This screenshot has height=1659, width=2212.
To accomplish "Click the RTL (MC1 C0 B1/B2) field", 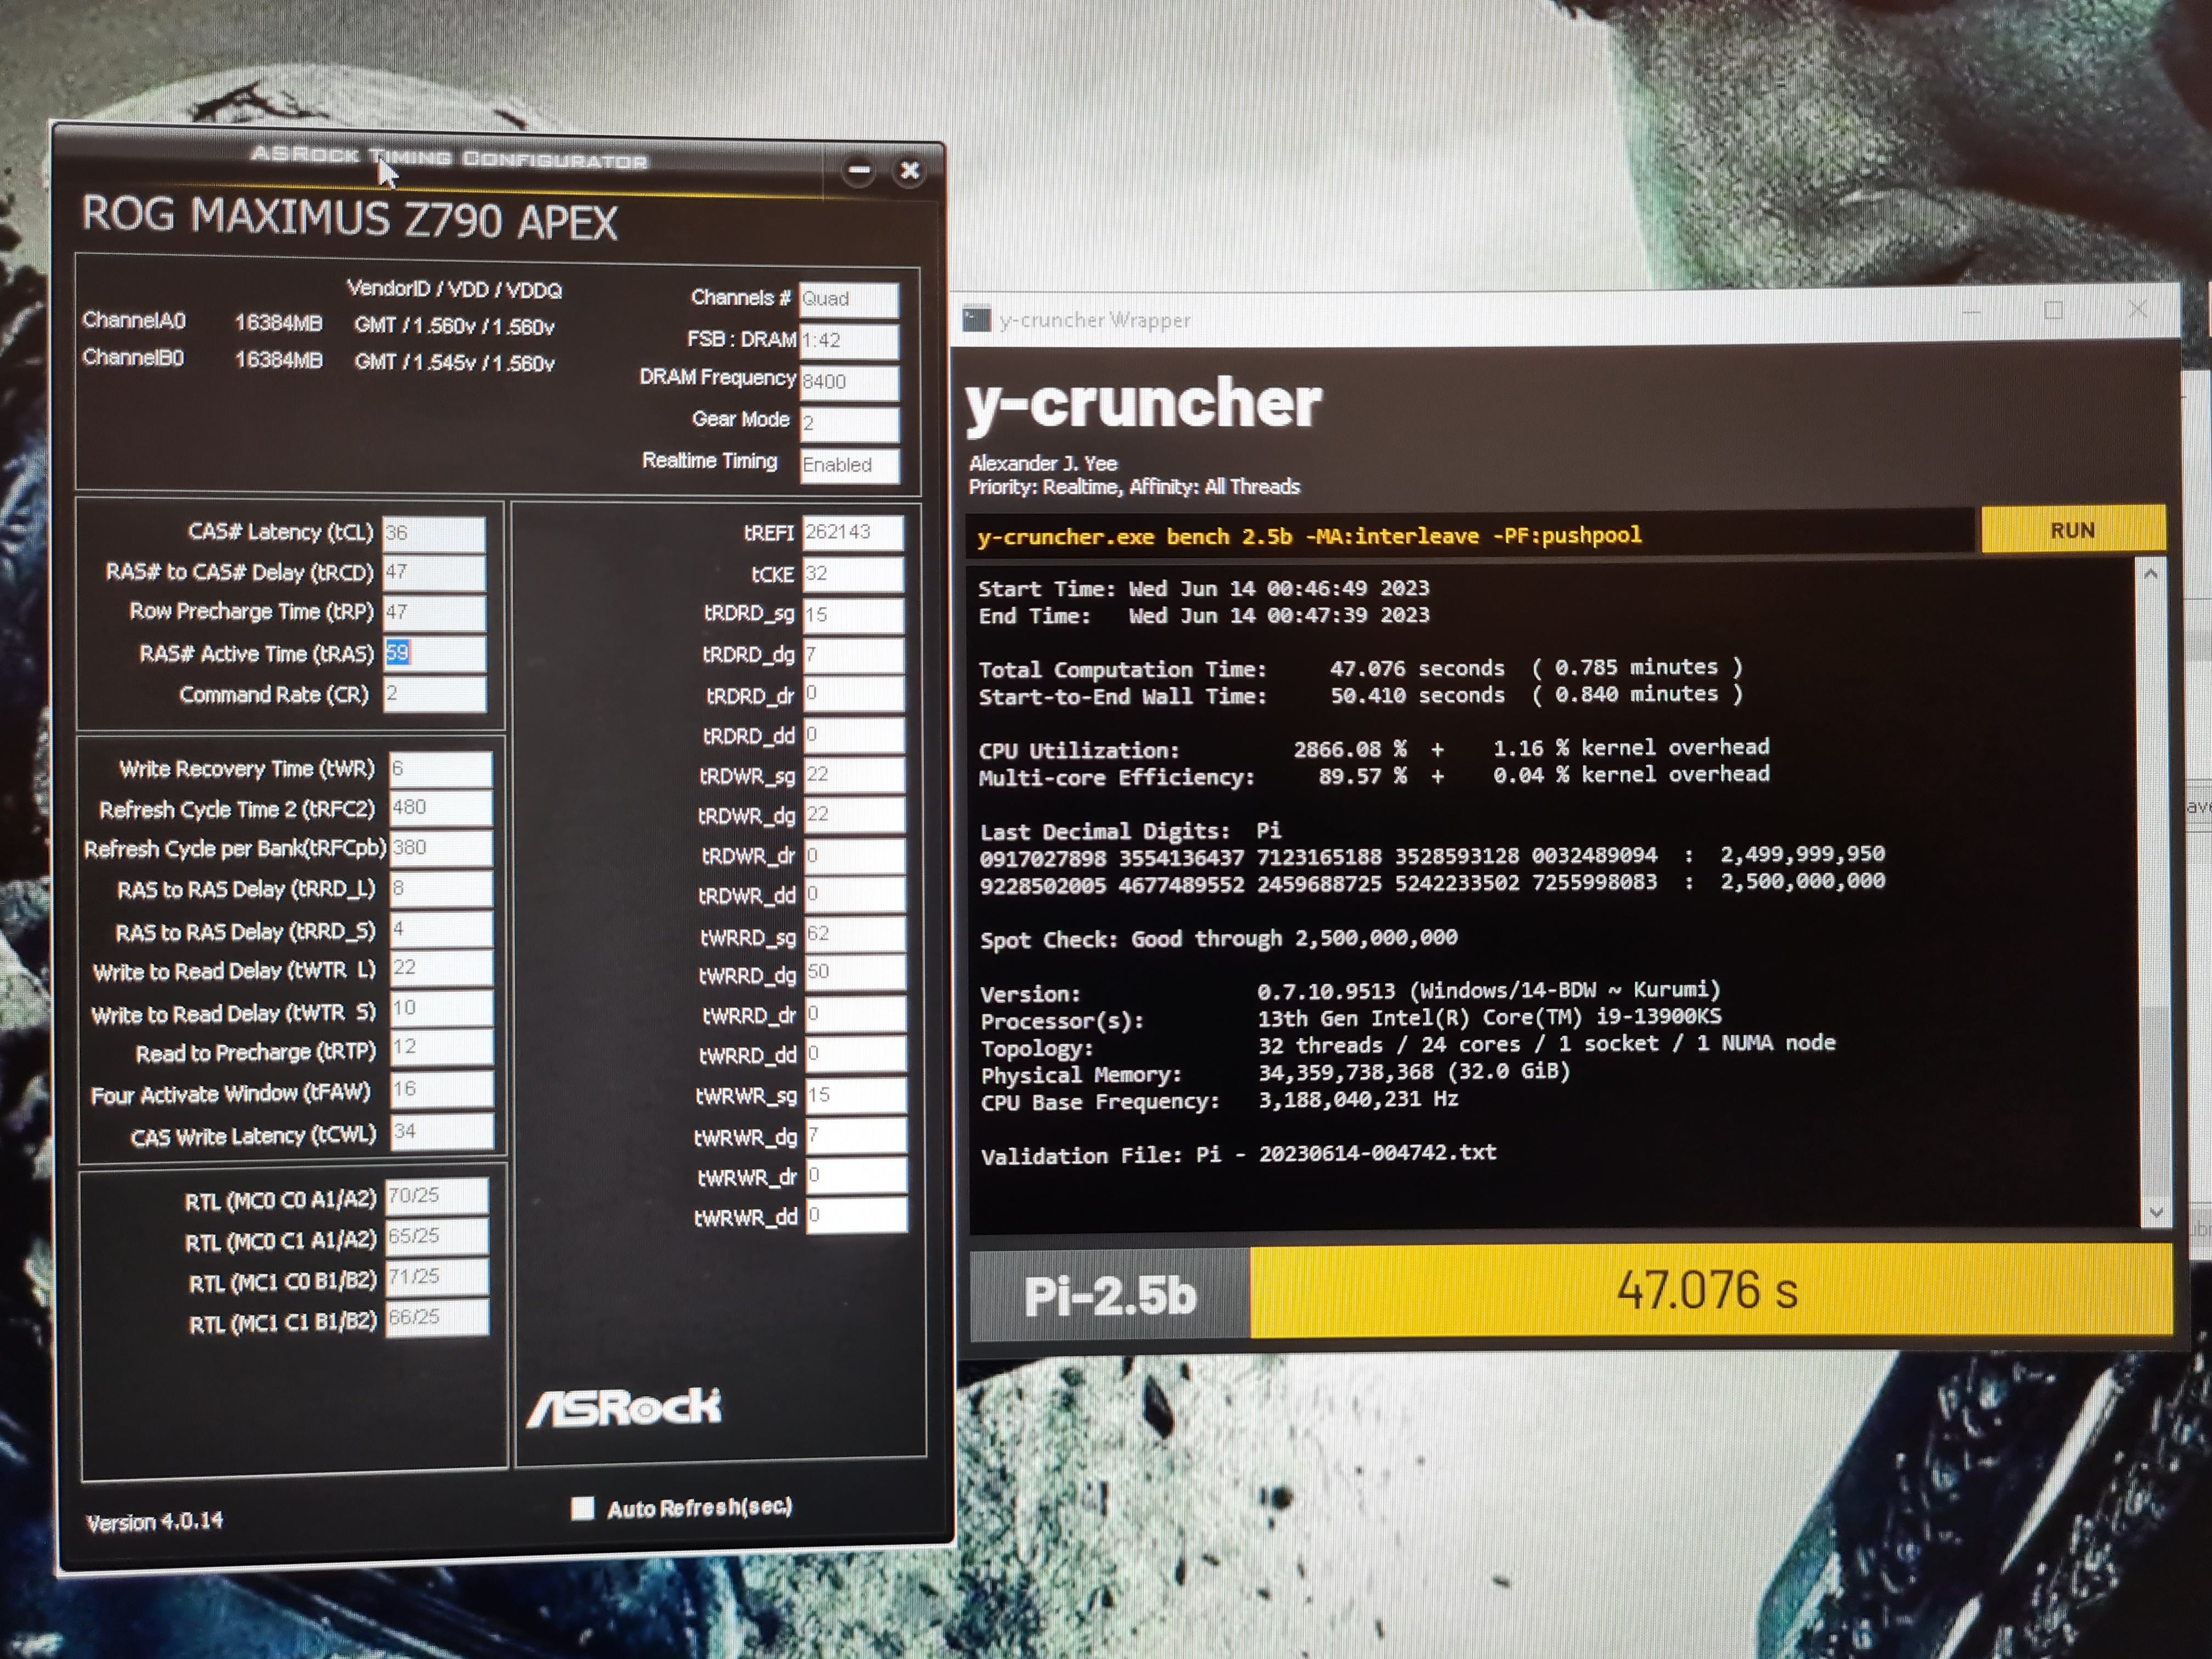I will point(437,1277).
